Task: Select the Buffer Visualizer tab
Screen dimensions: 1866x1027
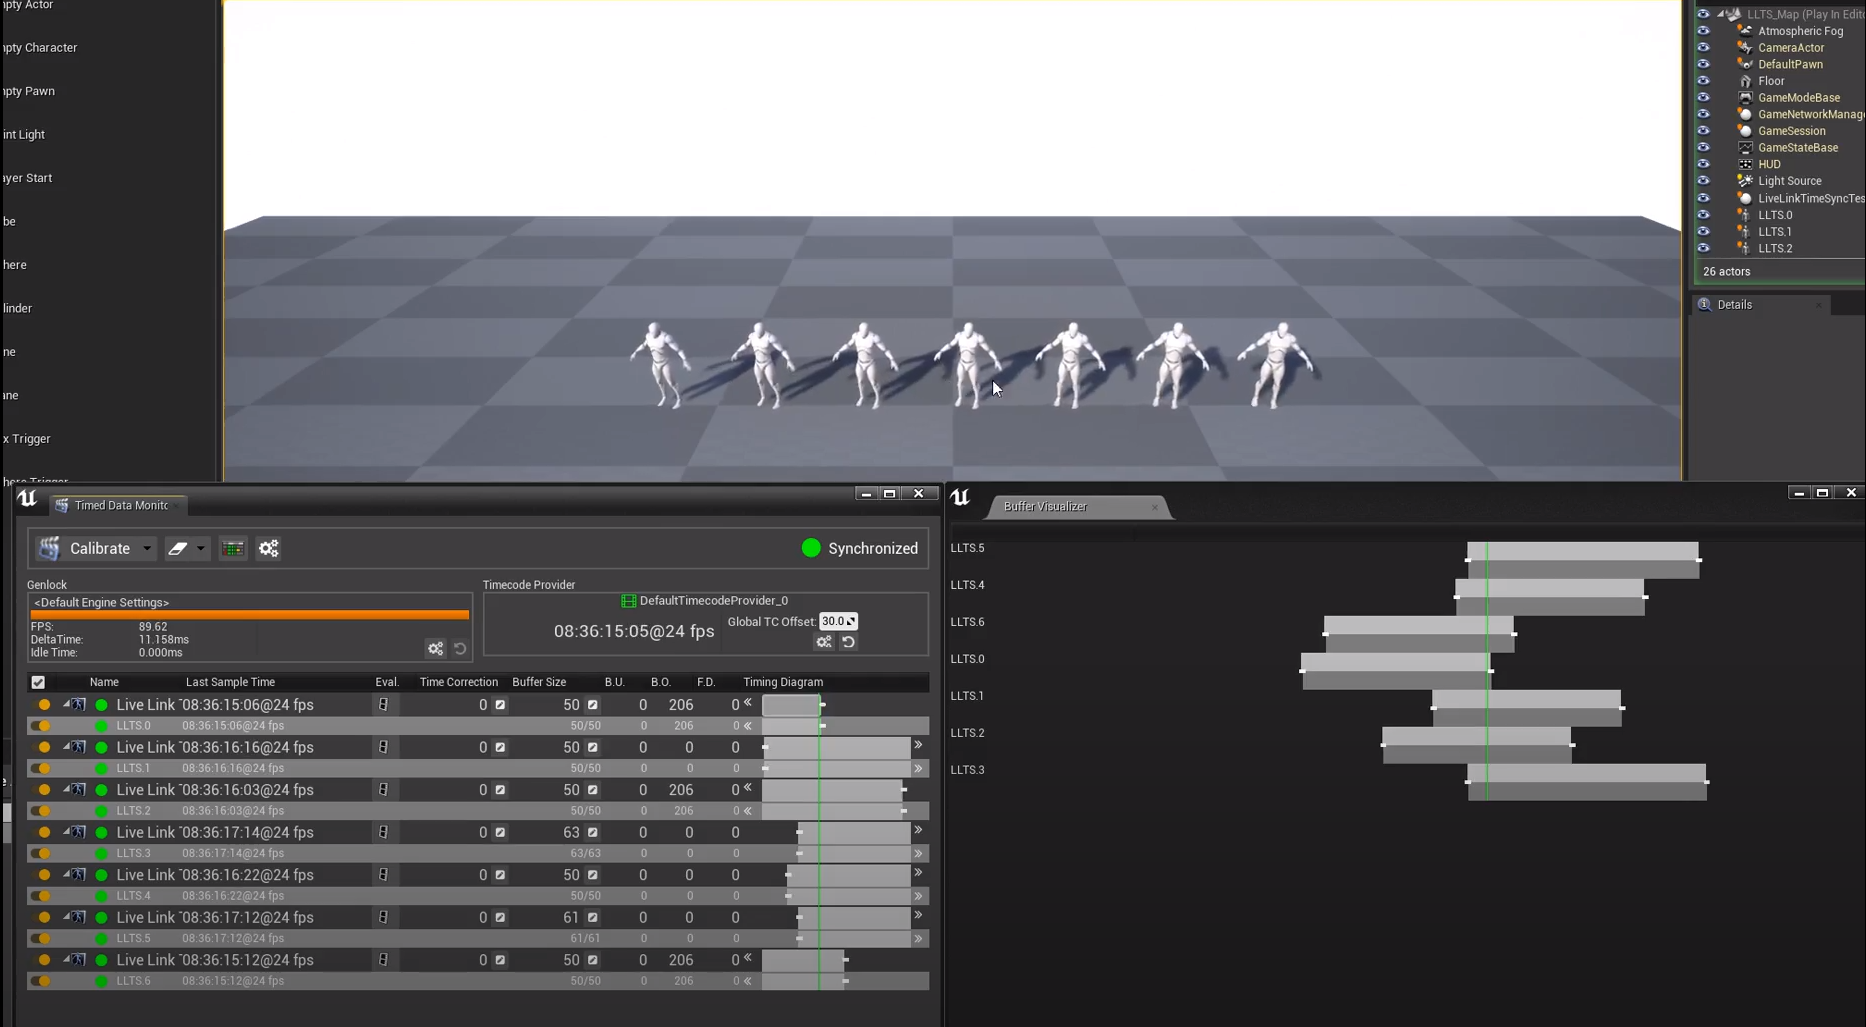Action: click(x=1078, y=507)
